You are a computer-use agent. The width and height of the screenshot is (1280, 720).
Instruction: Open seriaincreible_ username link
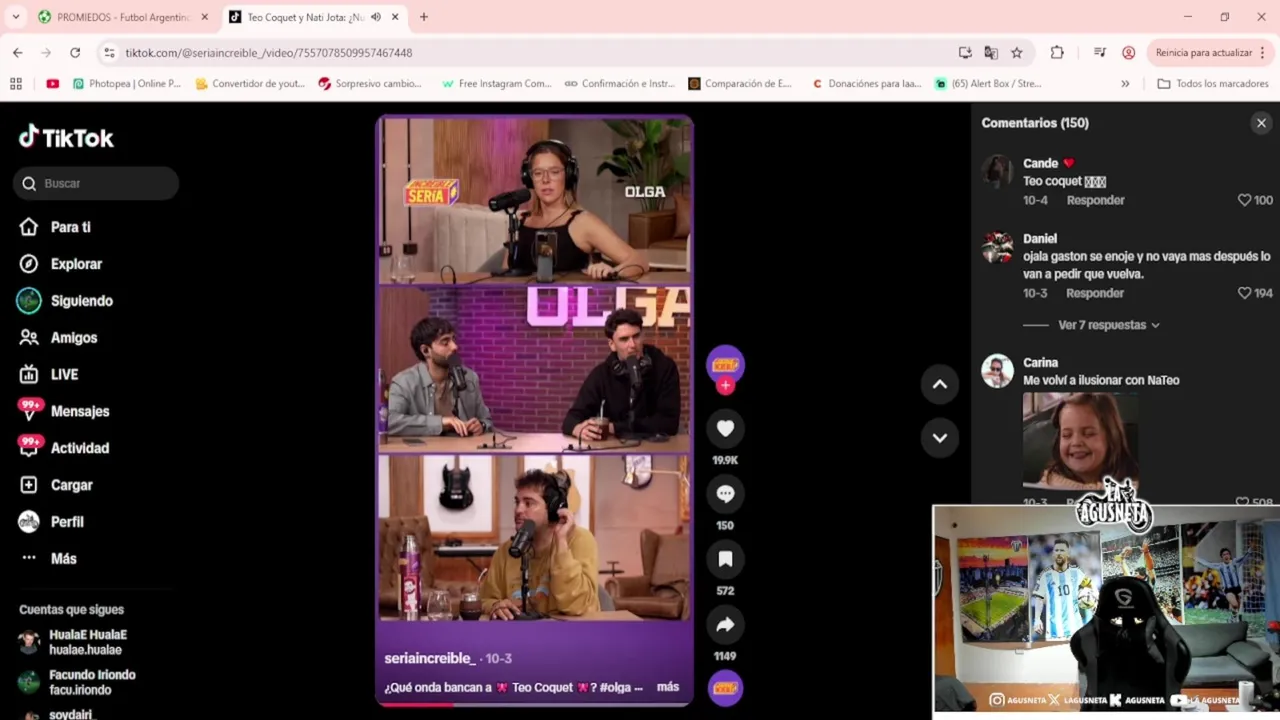429,658
